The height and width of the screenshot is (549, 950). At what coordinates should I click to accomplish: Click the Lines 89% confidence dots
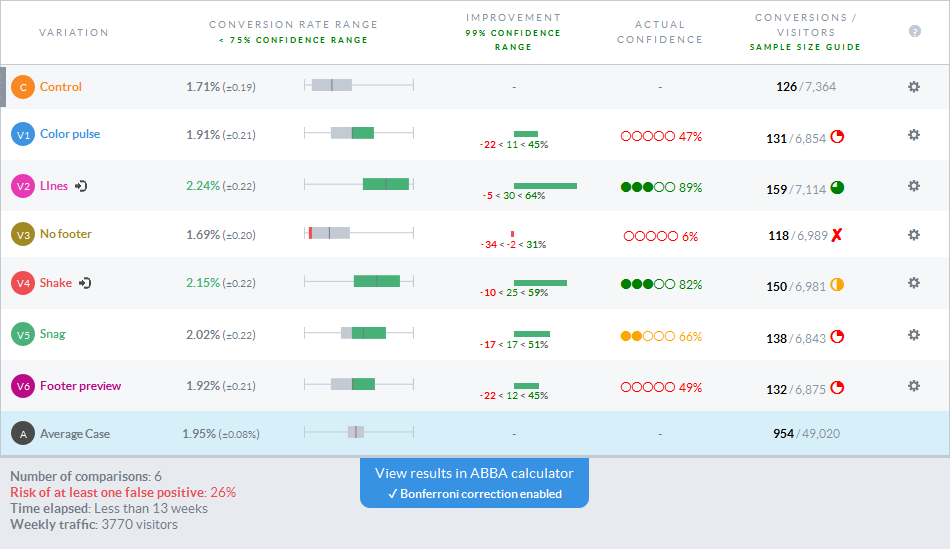(x=648, y=187)
